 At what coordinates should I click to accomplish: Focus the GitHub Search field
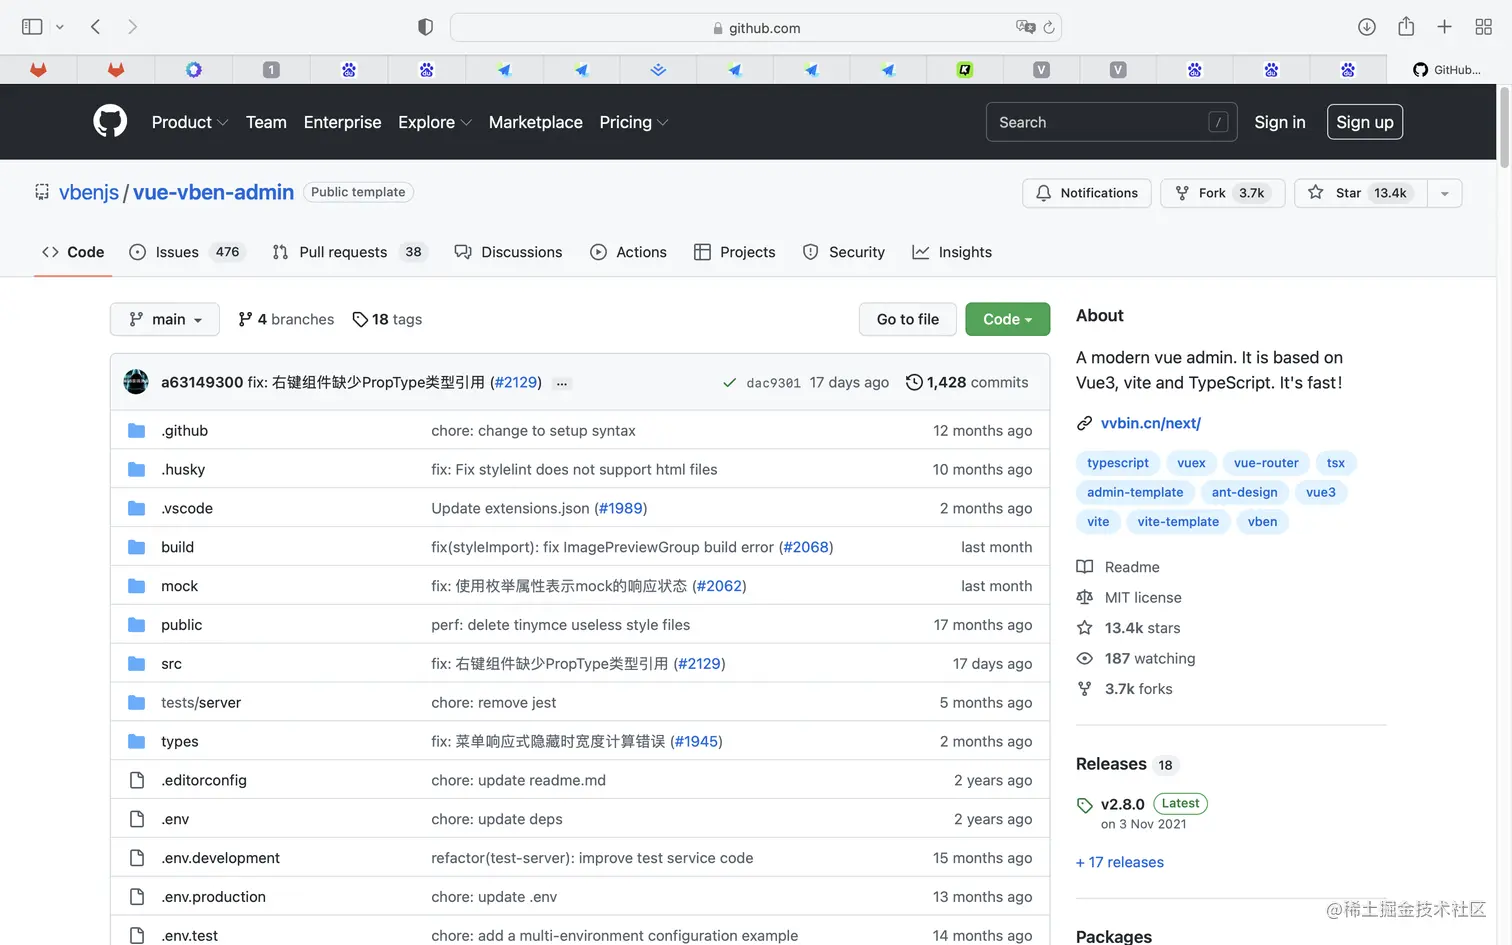point(1111,122)
